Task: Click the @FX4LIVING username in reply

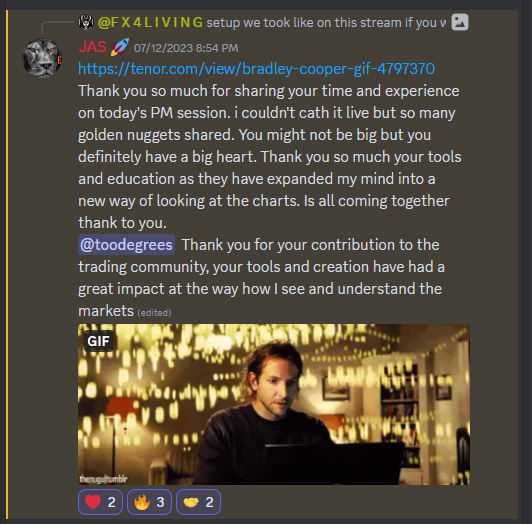Action: 150,23
